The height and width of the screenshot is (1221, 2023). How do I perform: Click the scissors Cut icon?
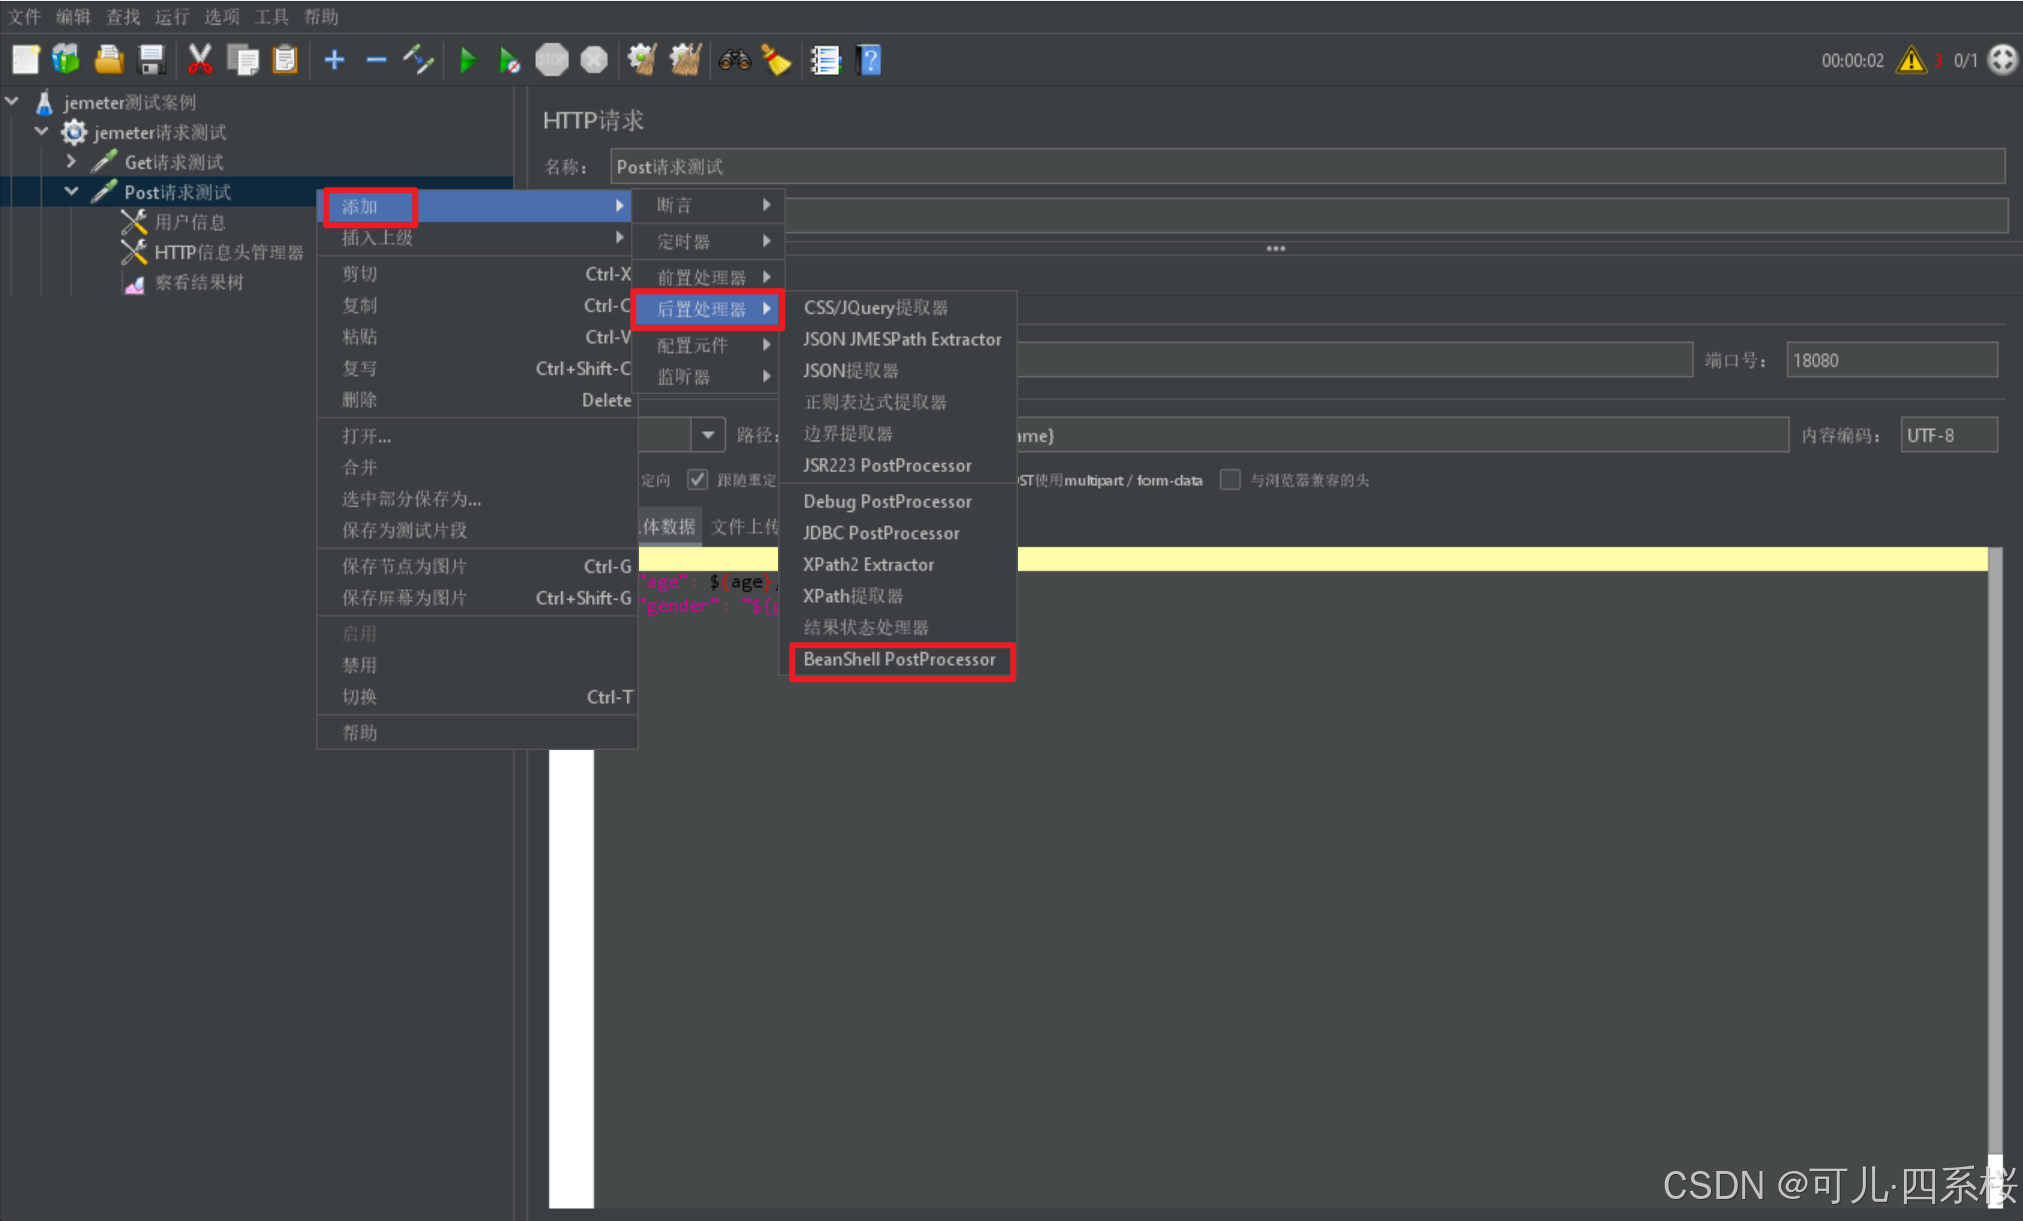pos(200,60)
